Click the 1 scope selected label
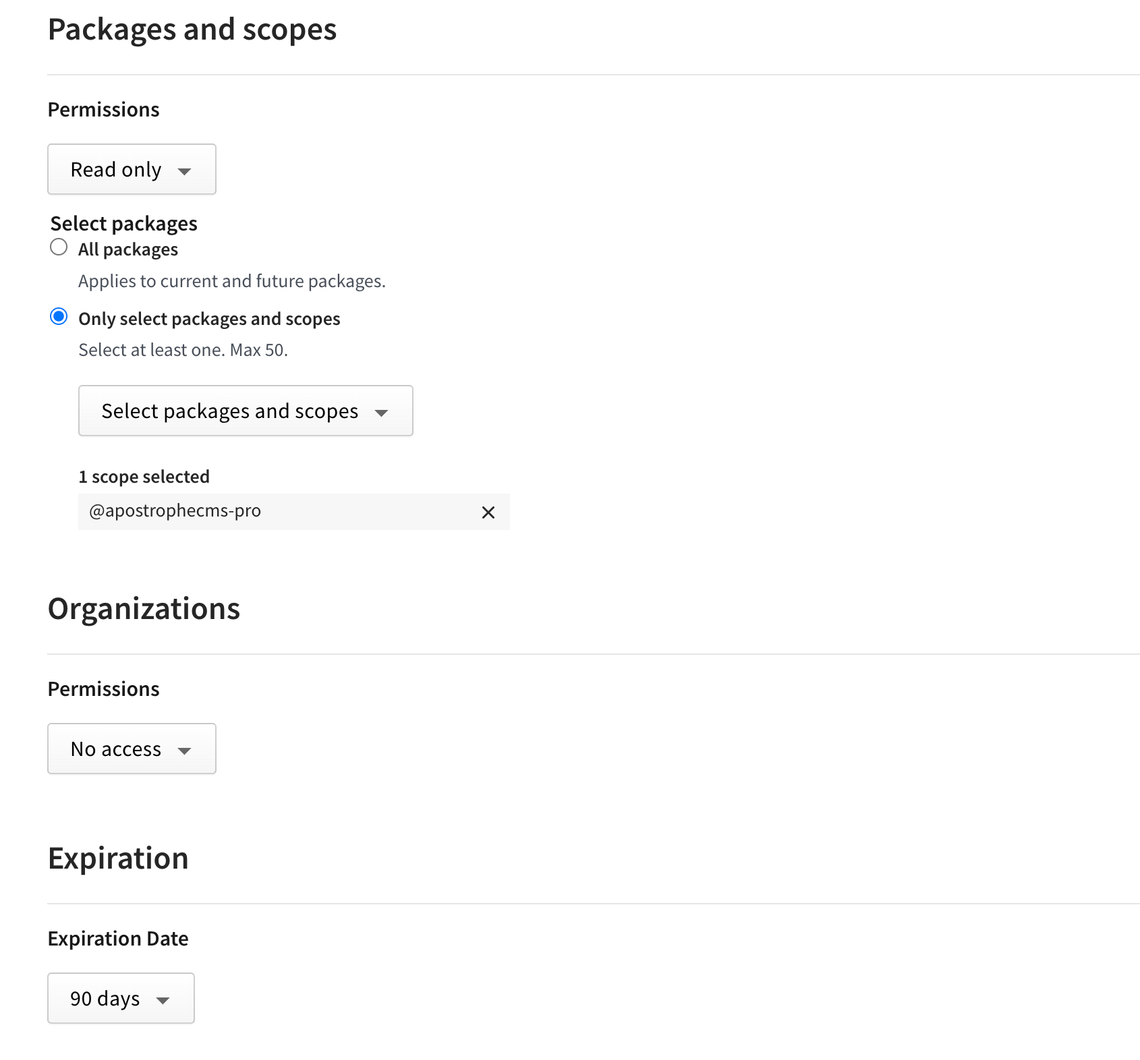The width and height of the screenshot is (1140, 1060). (x=144, y=477)
